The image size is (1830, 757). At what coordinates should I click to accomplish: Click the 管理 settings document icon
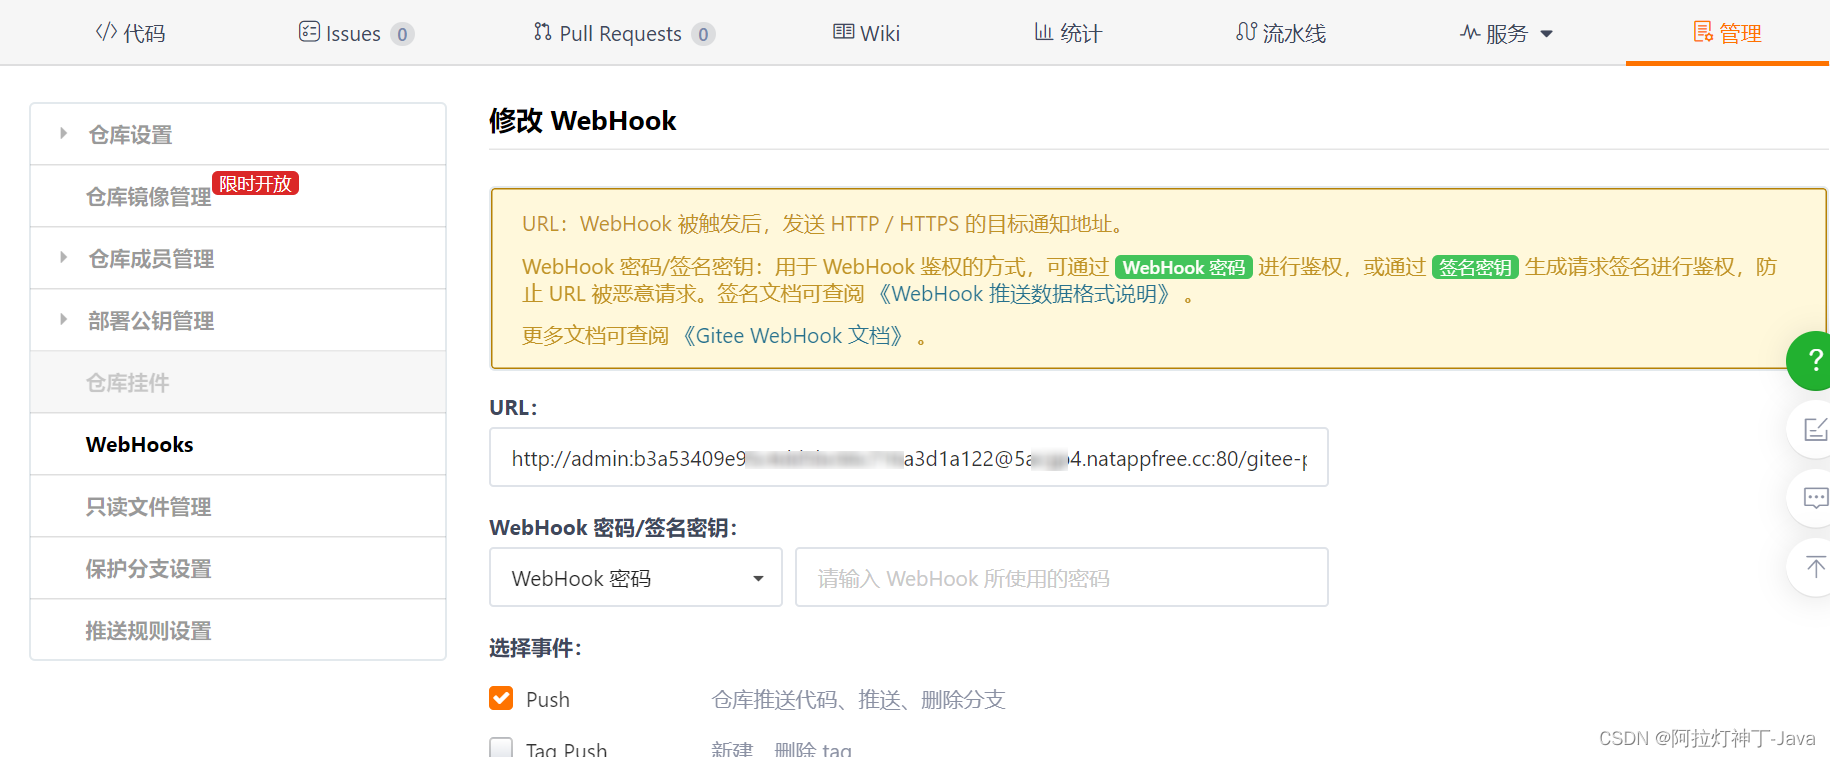1703,32
